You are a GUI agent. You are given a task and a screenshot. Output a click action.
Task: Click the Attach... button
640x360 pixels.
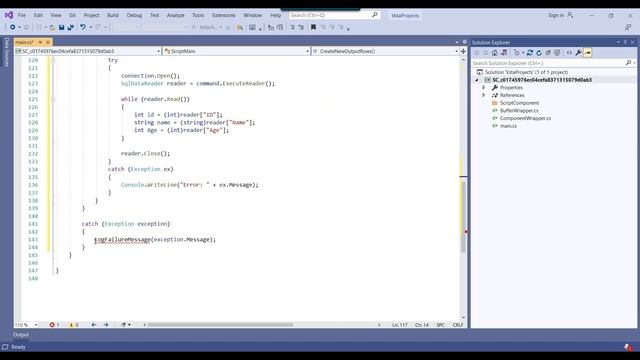208,27
